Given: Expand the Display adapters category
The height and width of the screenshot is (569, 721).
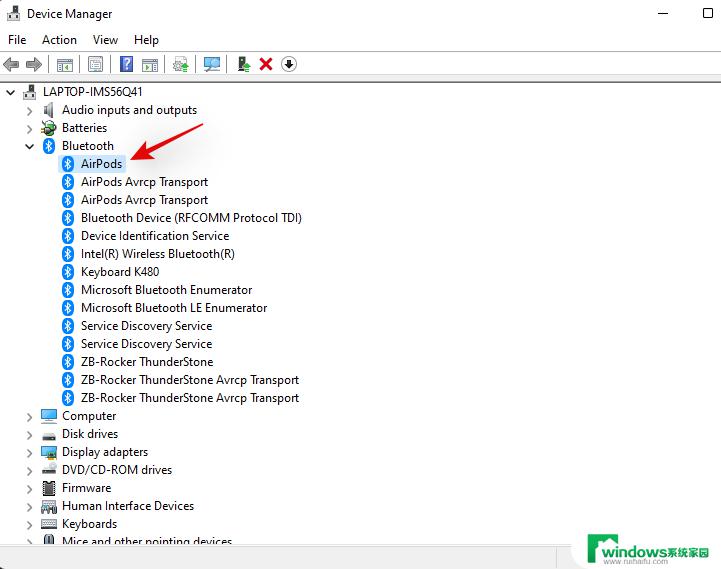Looking at the screenshot, I should tap(29, 453).
